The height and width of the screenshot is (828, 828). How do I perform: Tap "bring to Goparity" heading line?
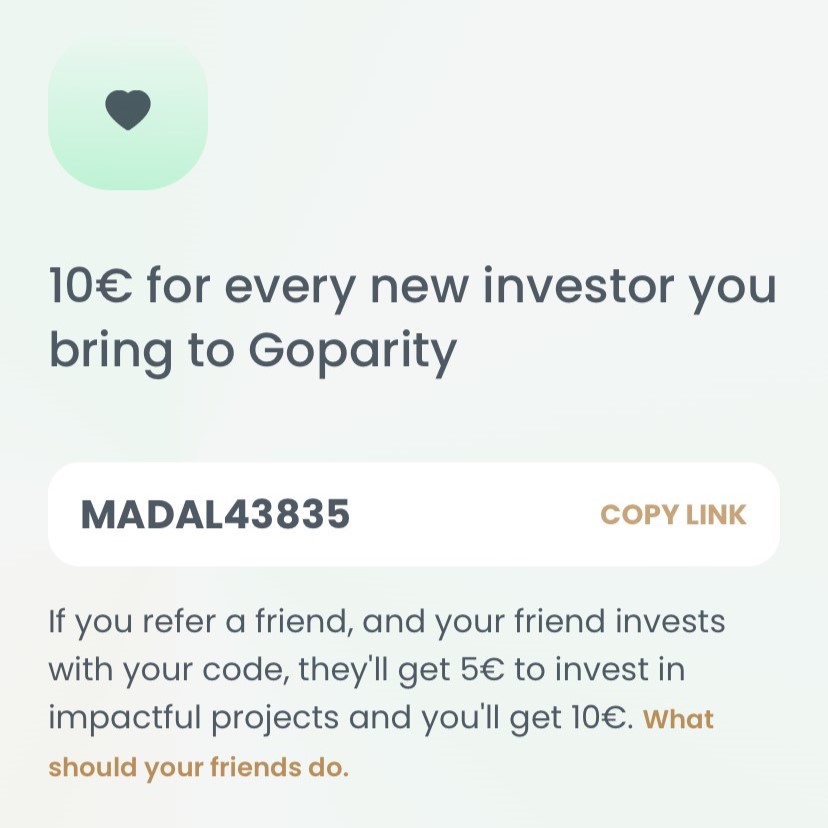point(252,350)
